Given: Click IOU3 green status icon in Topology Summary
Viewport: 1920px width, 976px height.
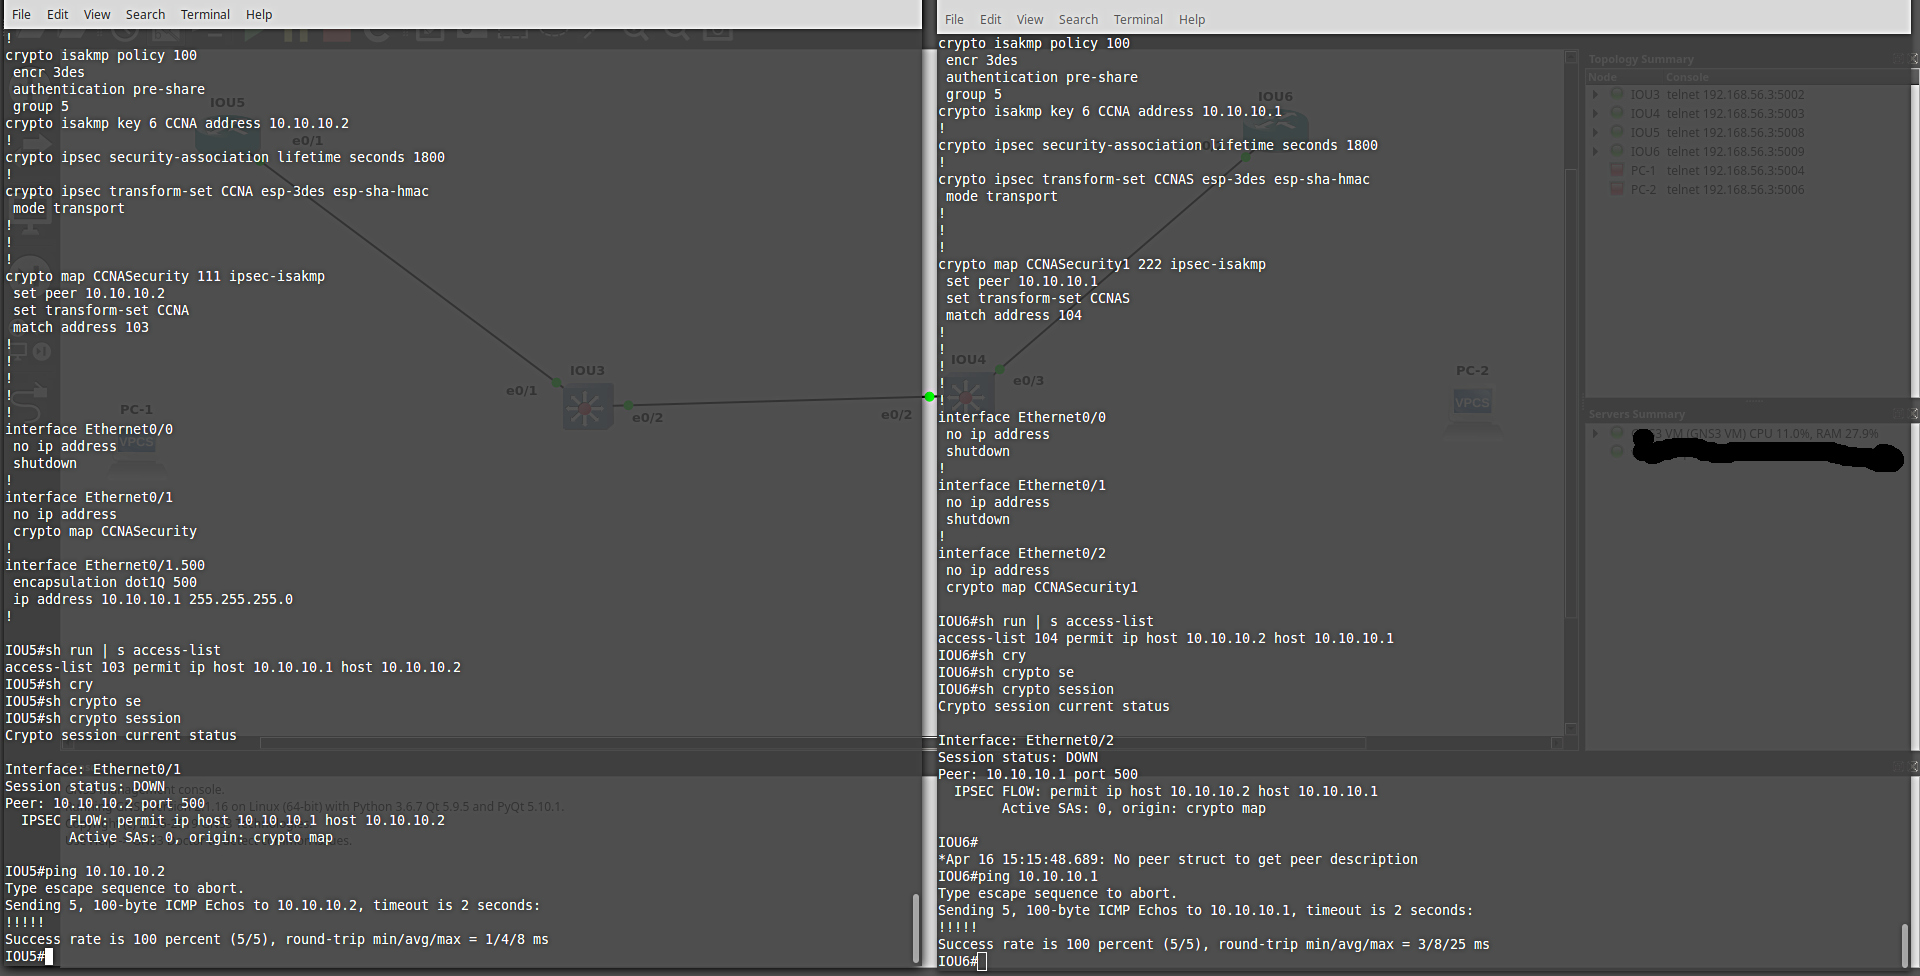Looking at the screenshot, I should [1616, 94].
